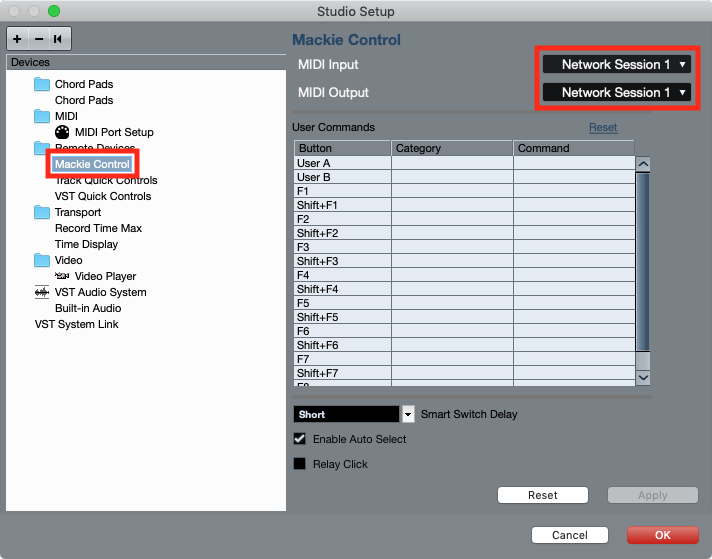The image size is (712, 559).
Task: Click the Apply button
Action: tap(653, 495)
